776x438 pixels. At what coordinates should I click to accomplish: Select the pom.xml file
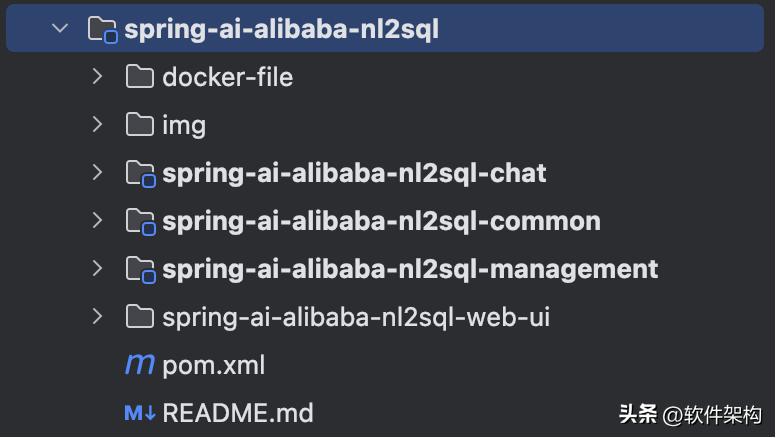coord(213,365)
